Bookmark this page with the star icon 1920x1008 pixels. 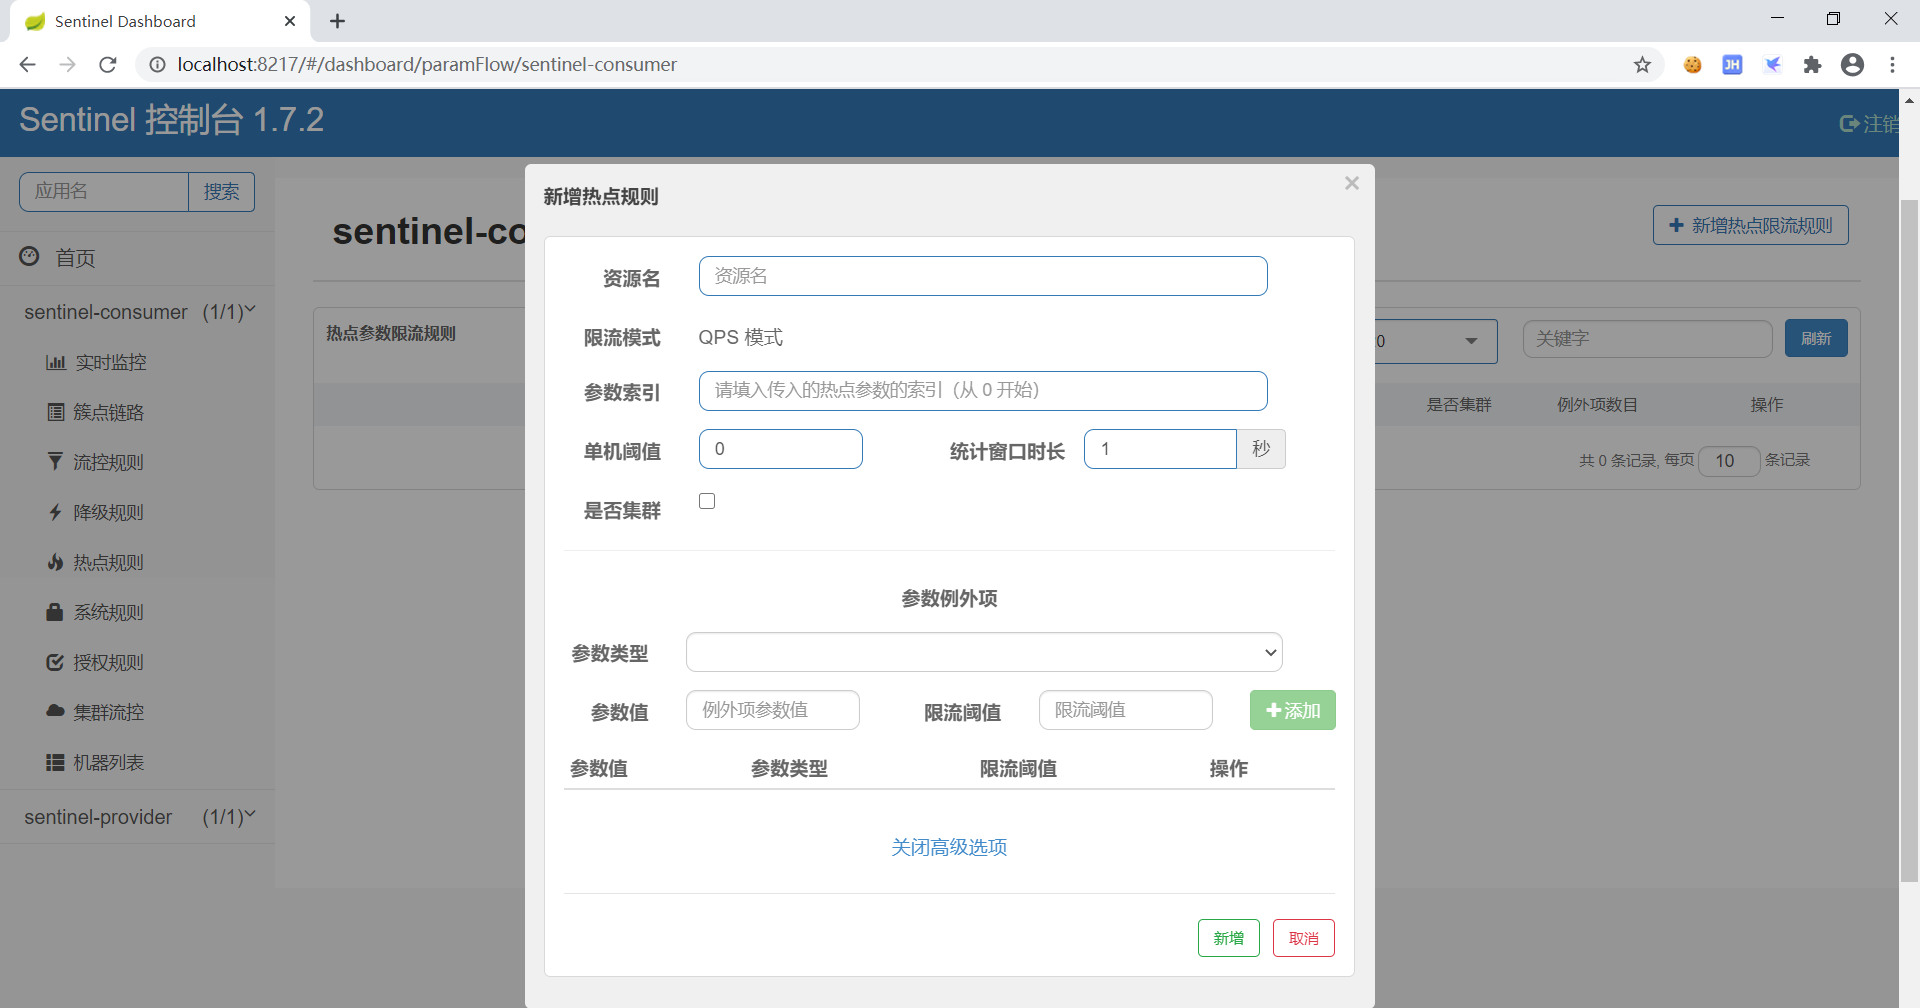tap(1642, 65)
